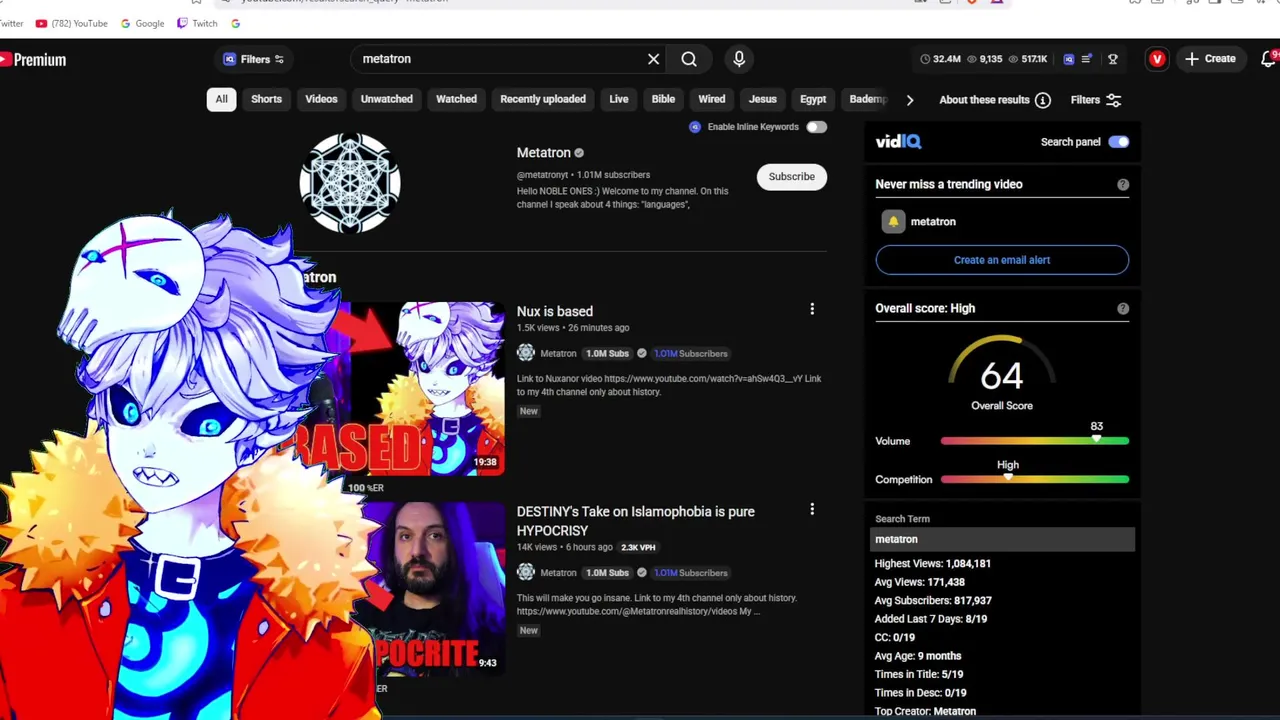Click help icon for Never miss a trending video
The width and height of the screenshot is (1280, 720).
(1123, 184)
